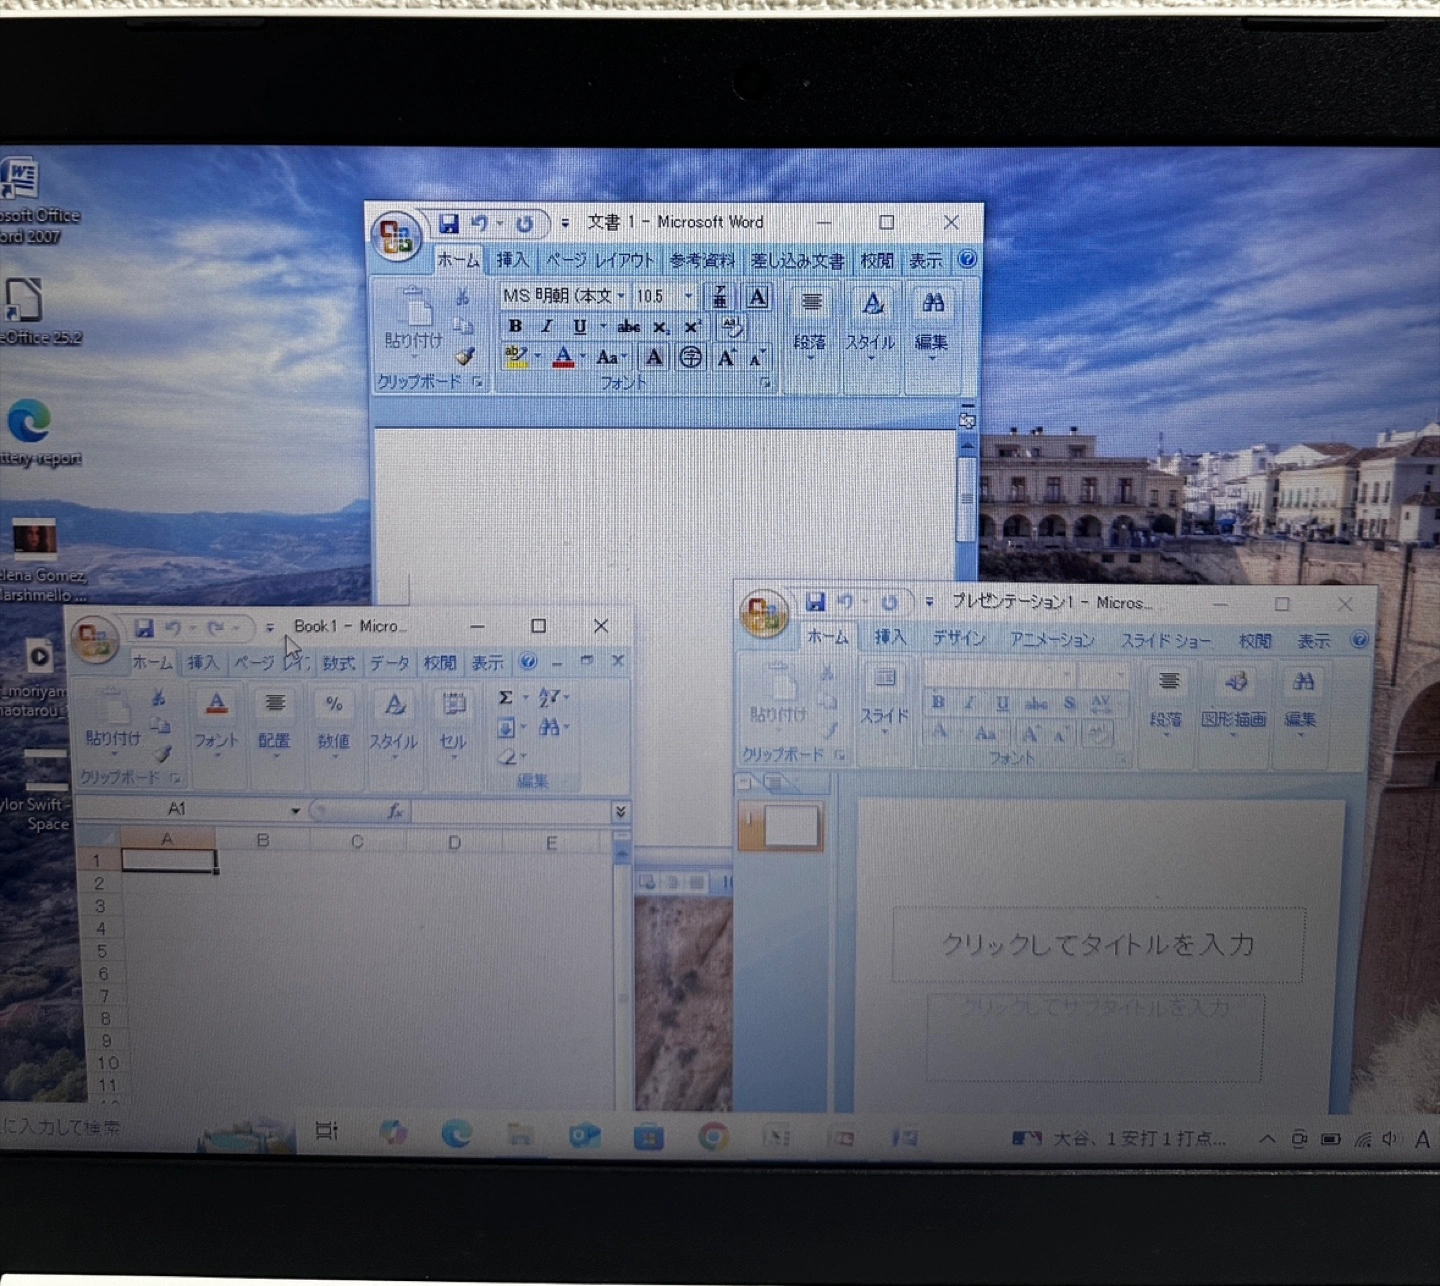Click Excel Clear eraser icon
The height and width of the screenshot is (1286, 1440).
point(507,757)
